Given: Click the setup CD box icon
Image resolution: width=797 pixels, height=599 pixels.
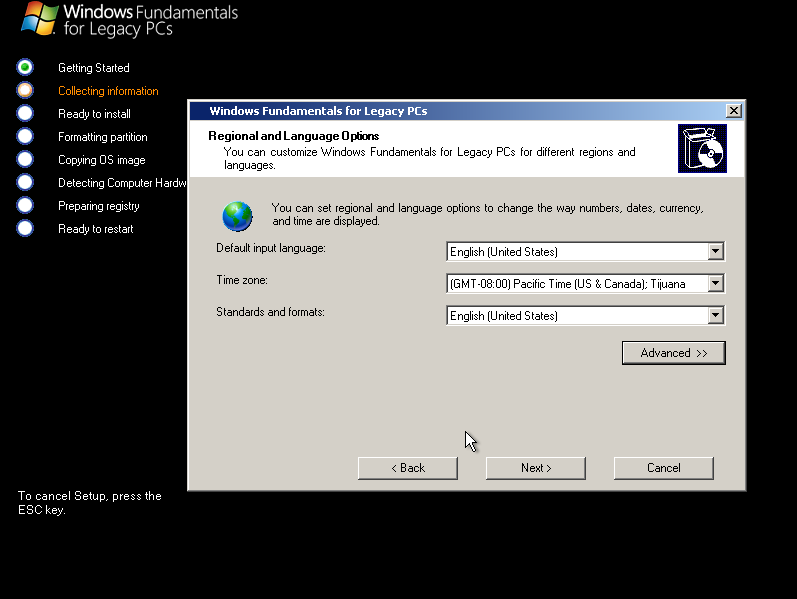Looking at the screenshot, I should [x=702, y=148].
